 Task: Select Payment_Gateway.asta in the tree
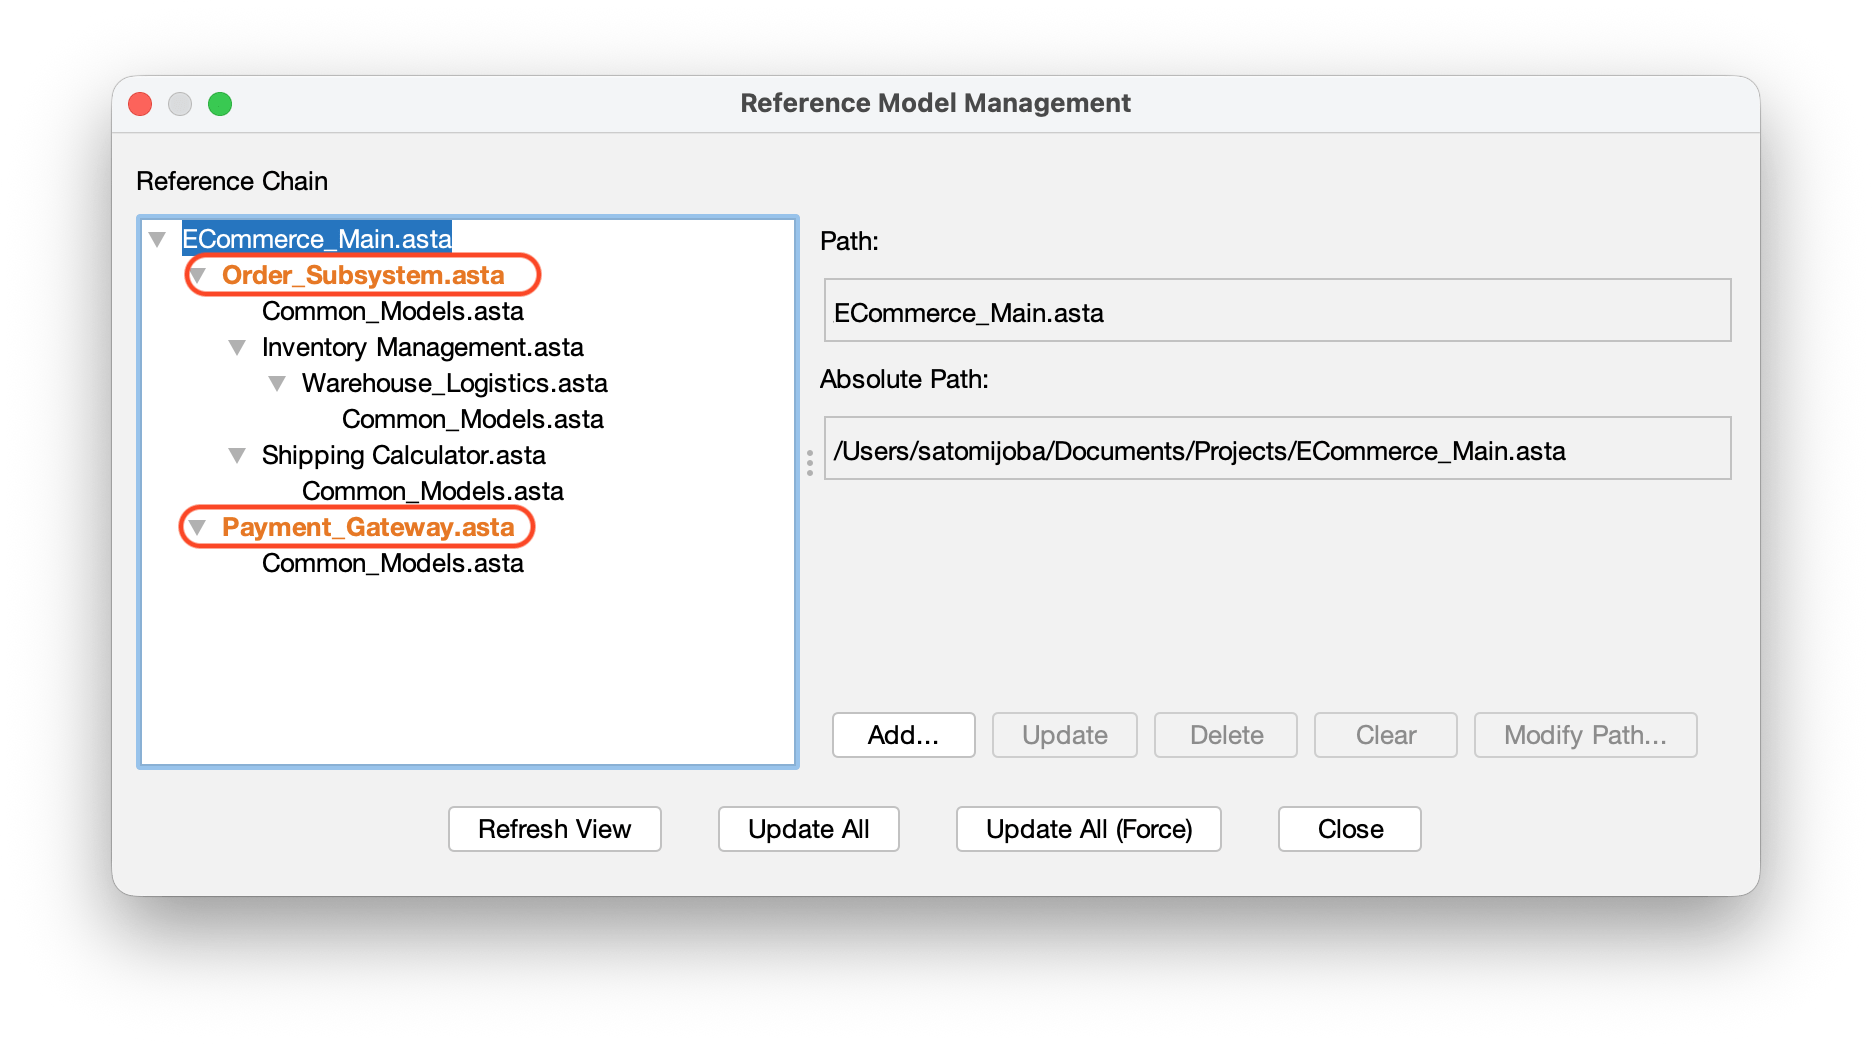(368, 527)
